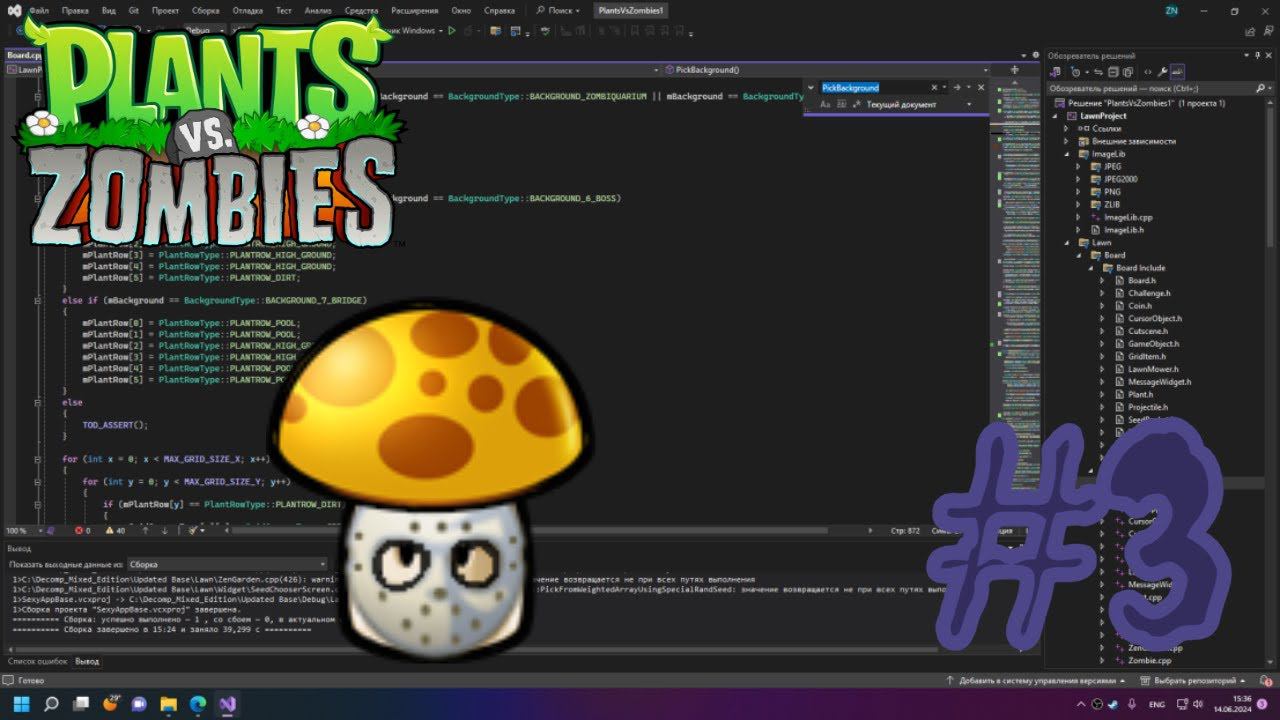Collapse the ImageLib folder
The height and width of the screenshot is (720, 1280).
point(1066,154)
